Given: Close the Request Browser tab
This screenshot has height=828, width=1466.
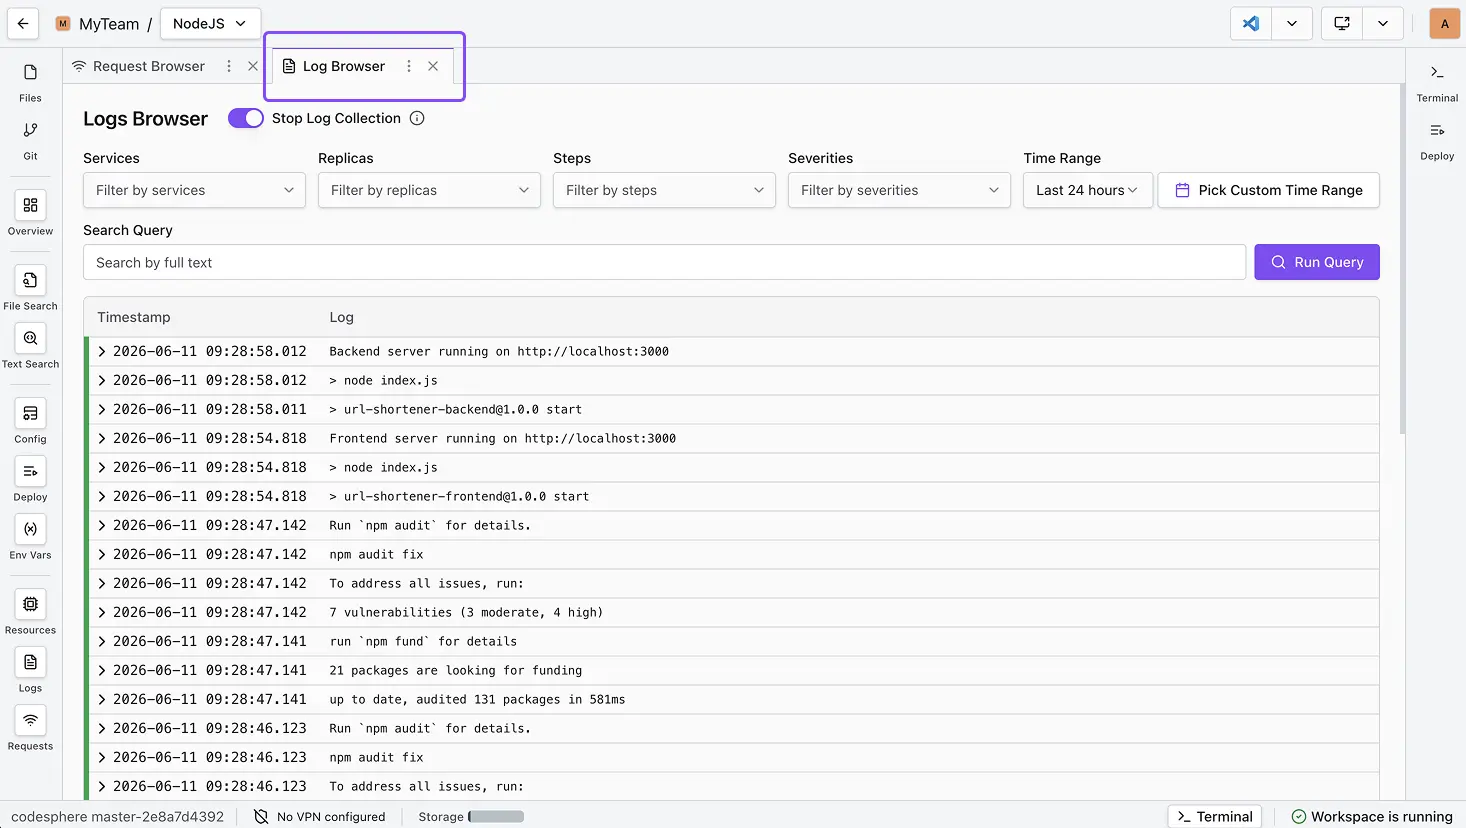Looking at the screenshot, I should click(x=253, y=66).
